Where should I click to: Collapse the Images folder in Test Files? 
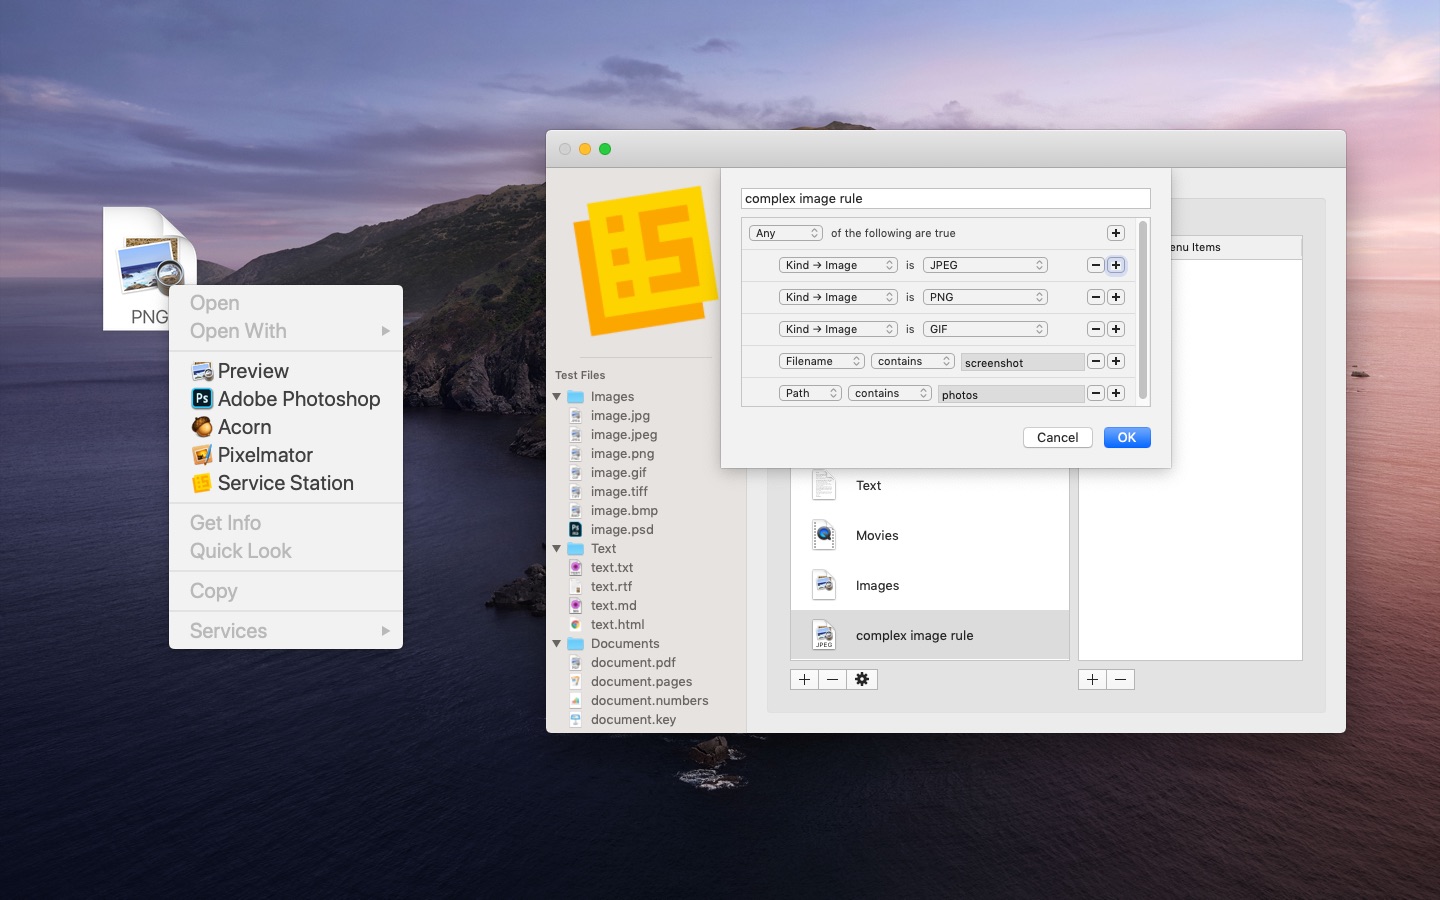(x=557, y=397)
